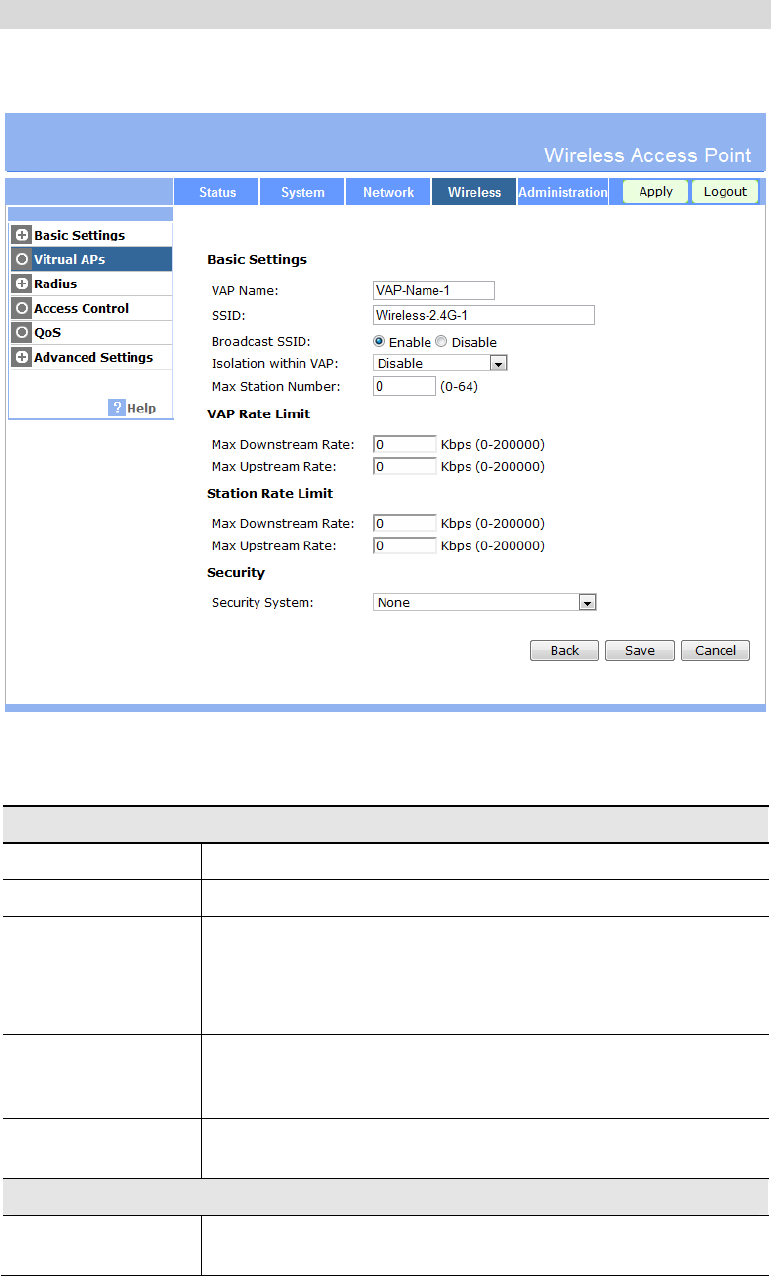Click the SSID input field
The image size is (771, 1276).
pos(484,315)
